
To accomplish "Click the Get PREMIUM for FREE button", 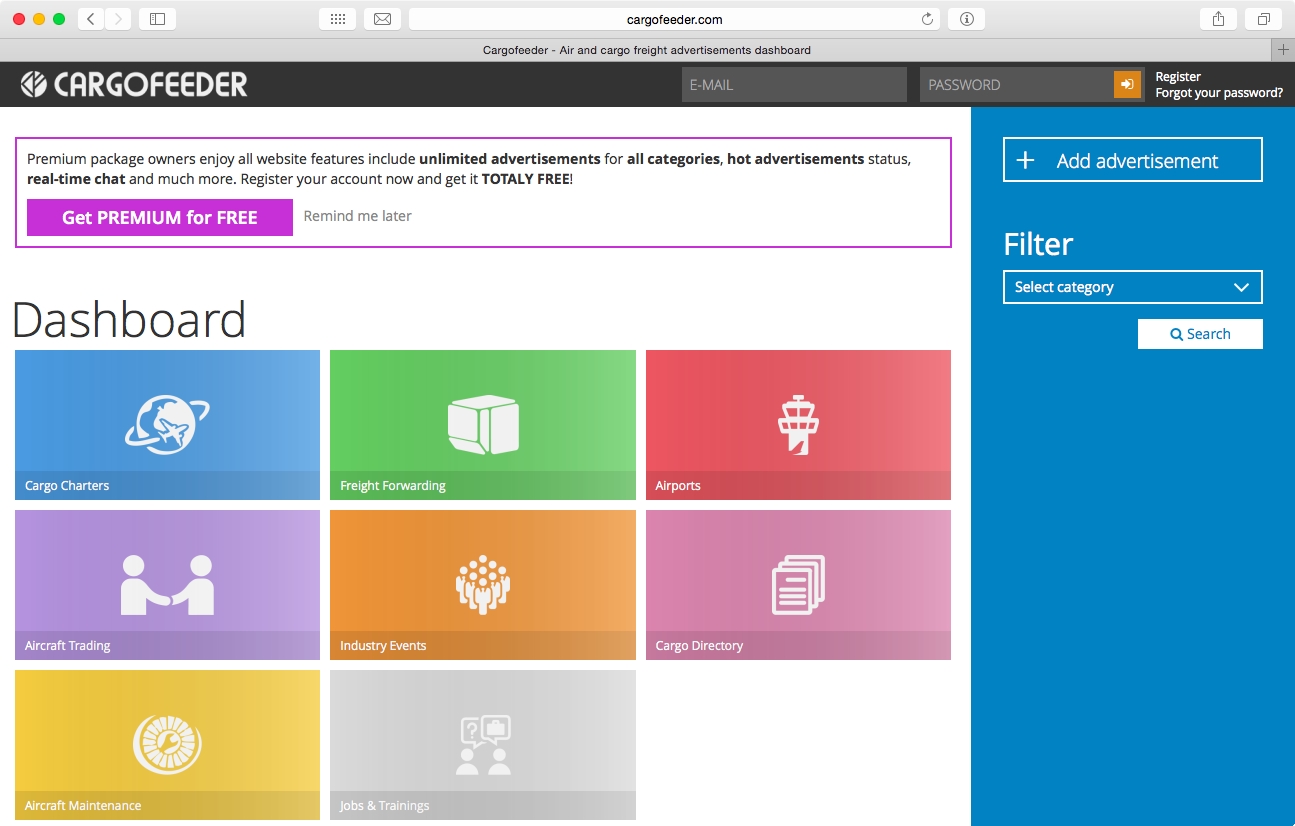I will point(160,217).
